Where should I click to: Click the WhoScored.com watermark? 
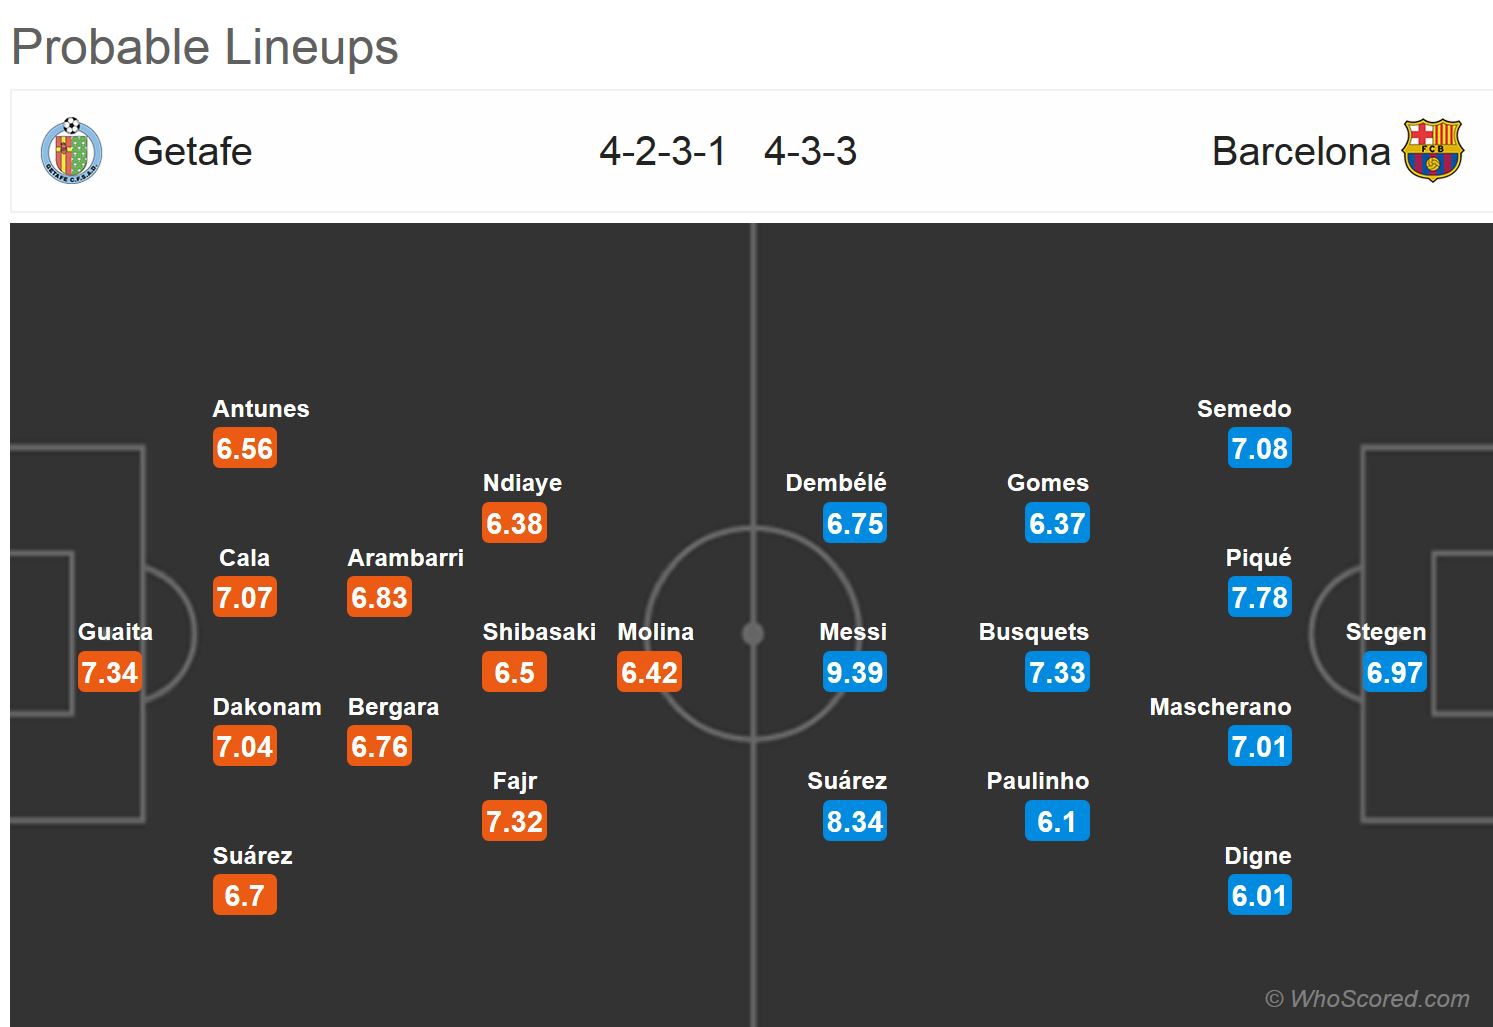[1367, 999]
